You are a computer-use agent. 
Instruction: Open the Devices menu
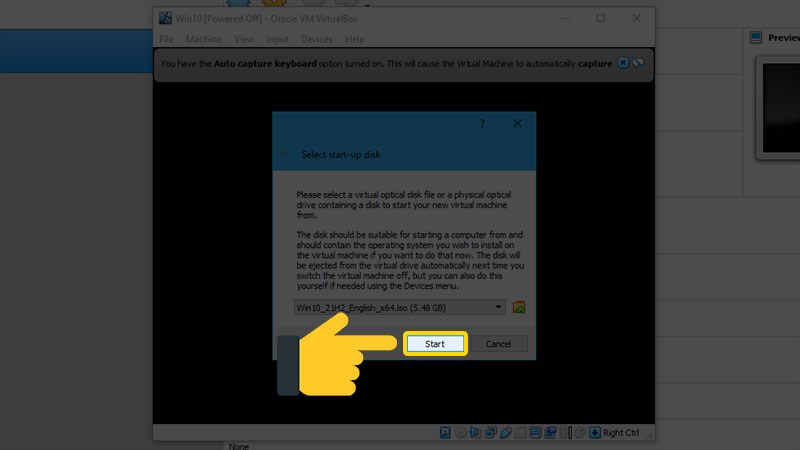316,39
